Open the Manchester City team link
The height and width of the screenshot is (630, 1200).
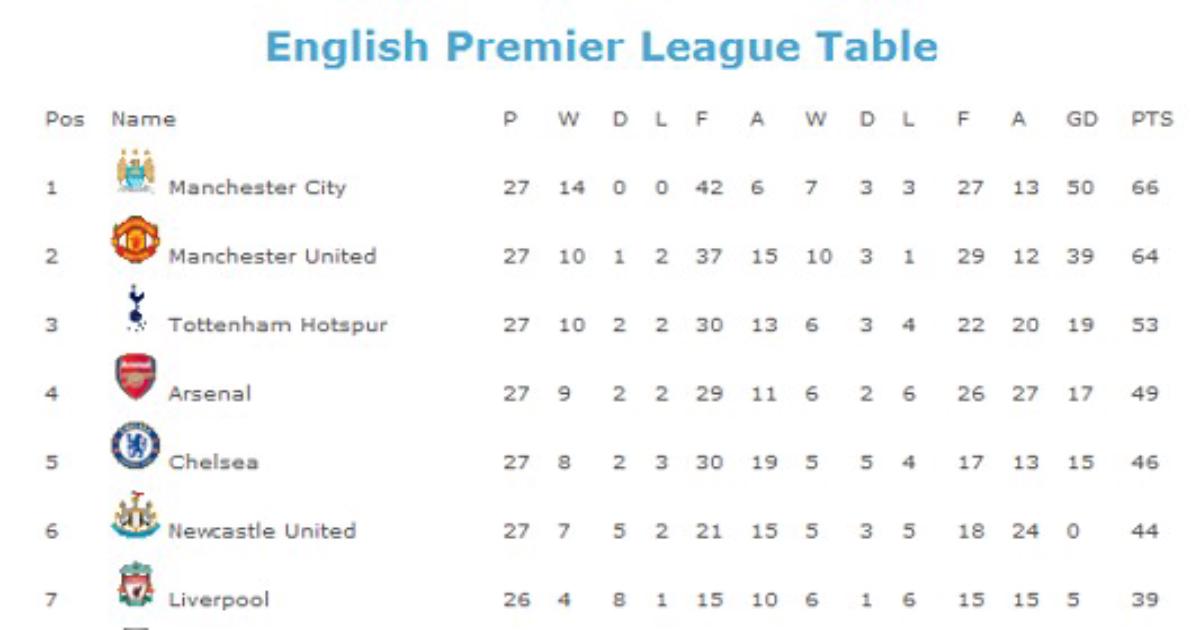point(257,188)
